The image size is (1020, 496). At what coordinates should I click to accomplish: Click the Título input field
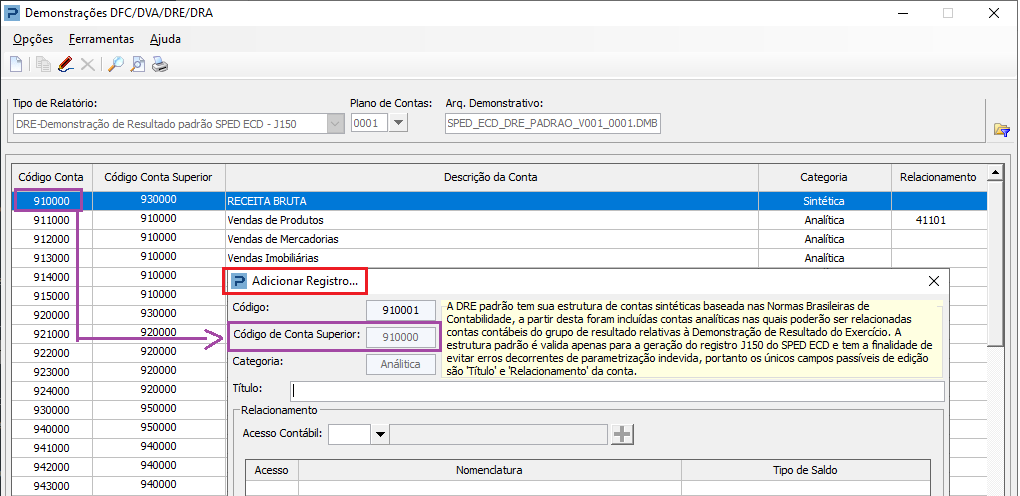click(x=617, y=391)
